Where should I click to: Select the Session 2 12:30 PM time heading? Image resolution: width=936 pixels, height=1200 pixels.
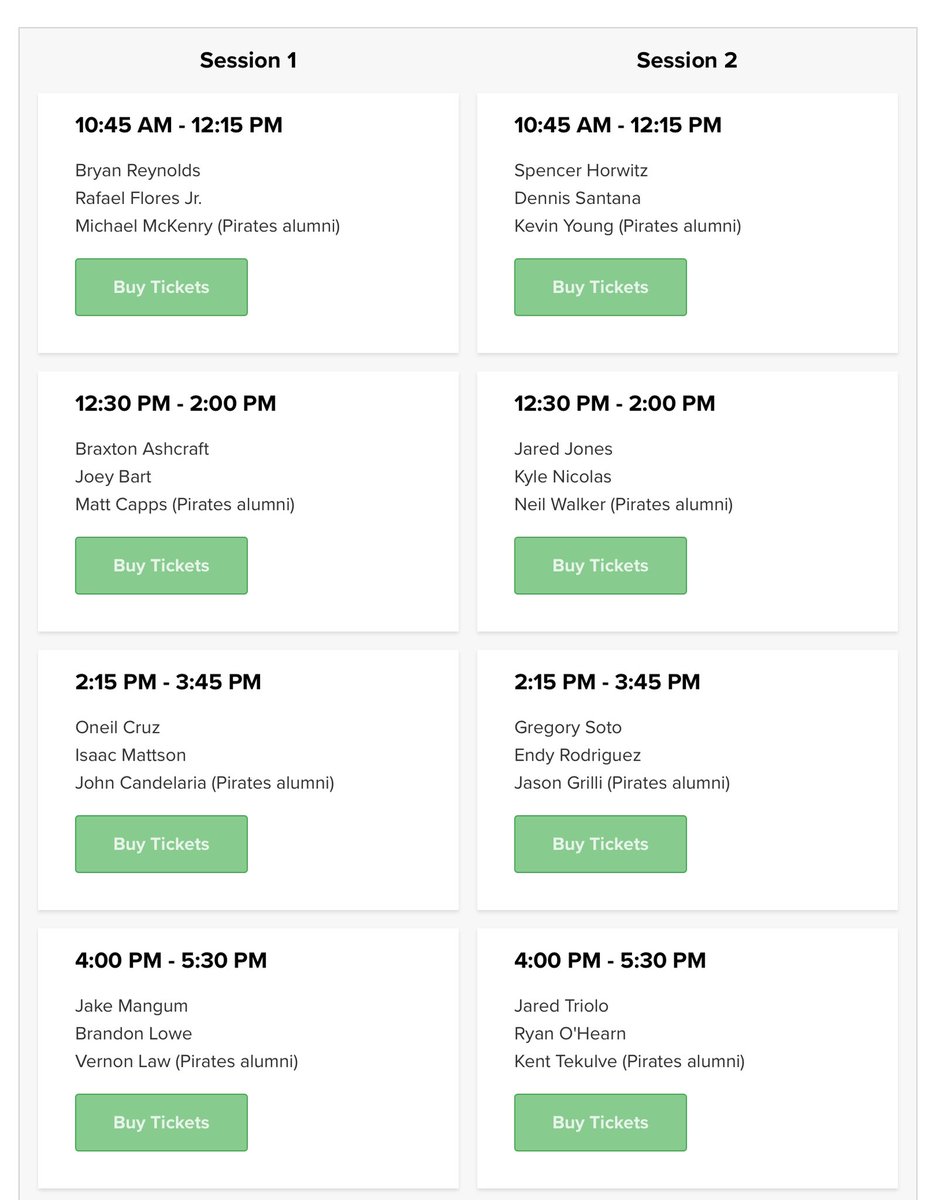(x=615, y=404)
